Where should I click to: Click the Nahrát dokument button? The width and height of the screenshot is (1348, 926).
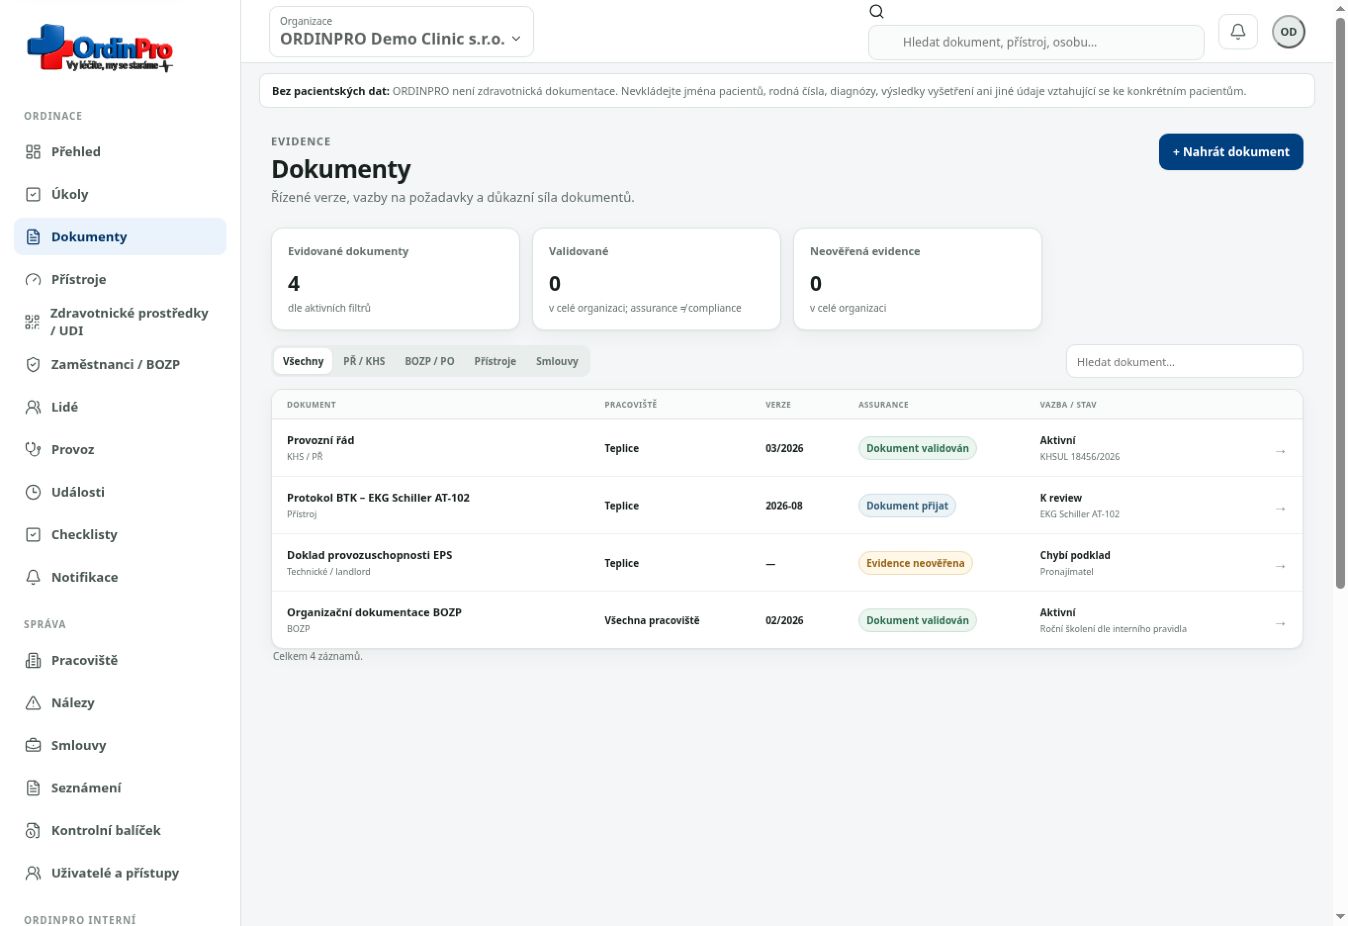click(x=1231, y=152)
